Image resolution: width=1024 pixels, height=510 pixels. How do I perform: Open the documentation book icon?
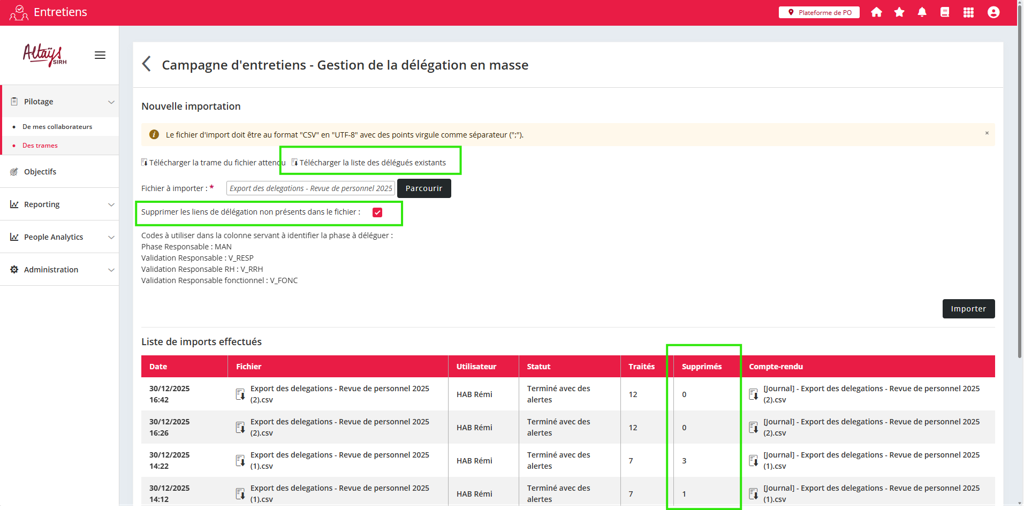click(x=945, y=12)
